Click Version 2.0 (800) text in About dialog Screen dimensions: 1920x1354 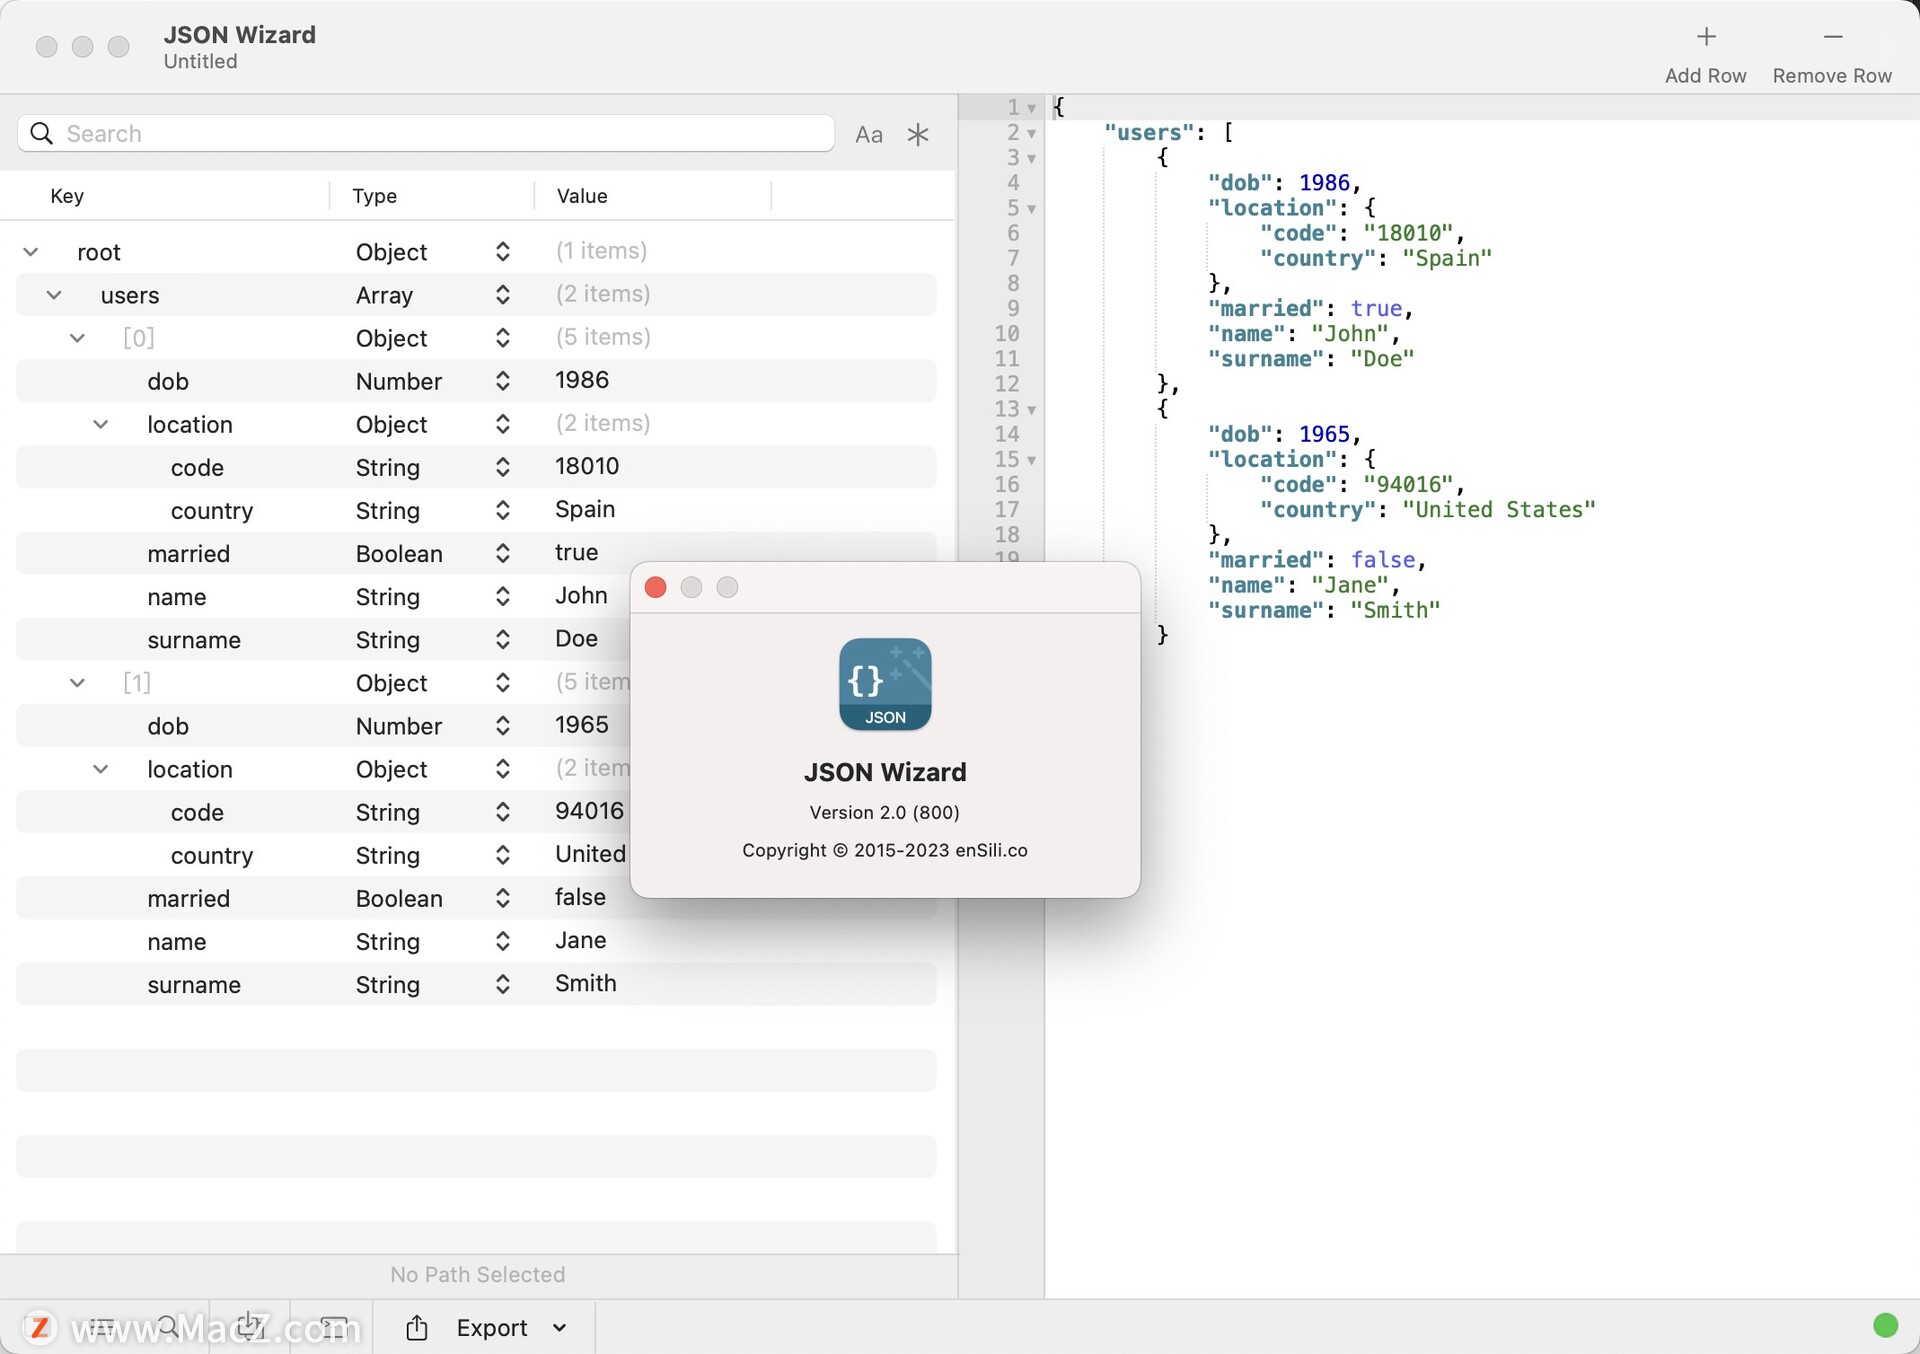[x=885, y=812]
